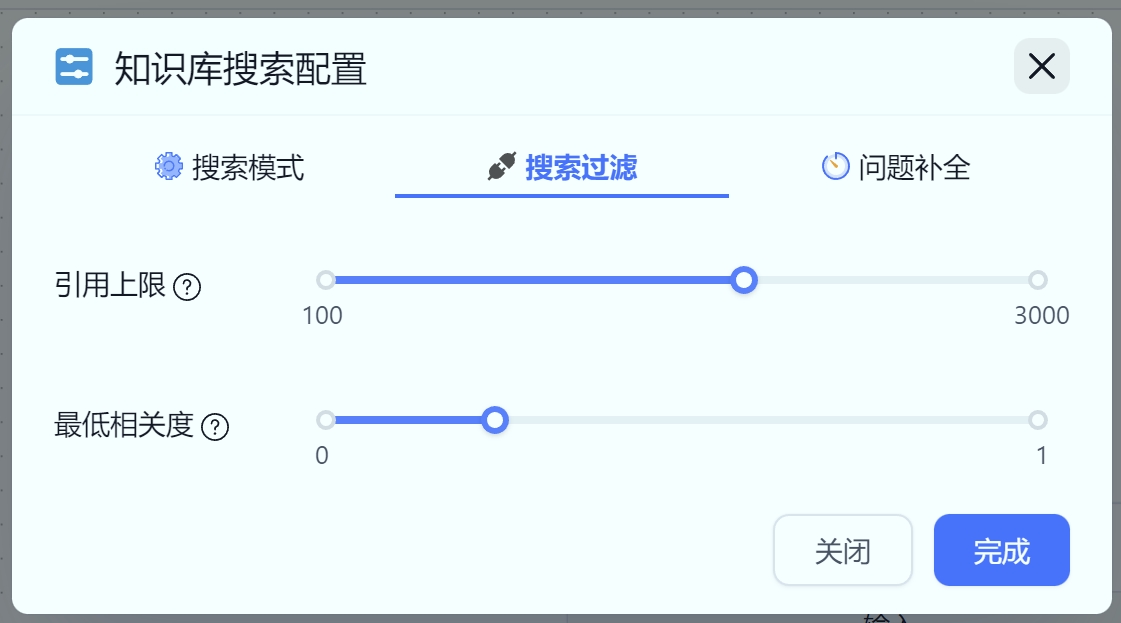Open the 问题补全 tab
1121x623 pixels.
[914, 167]
